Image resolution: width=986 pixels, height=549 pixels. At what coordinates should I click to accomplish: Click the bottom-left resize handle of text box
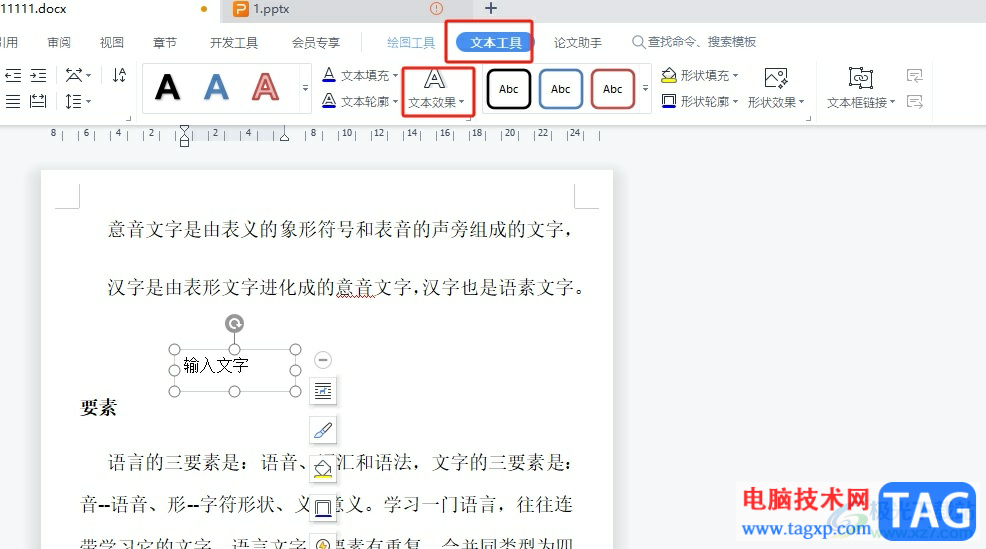click(174, 391)
